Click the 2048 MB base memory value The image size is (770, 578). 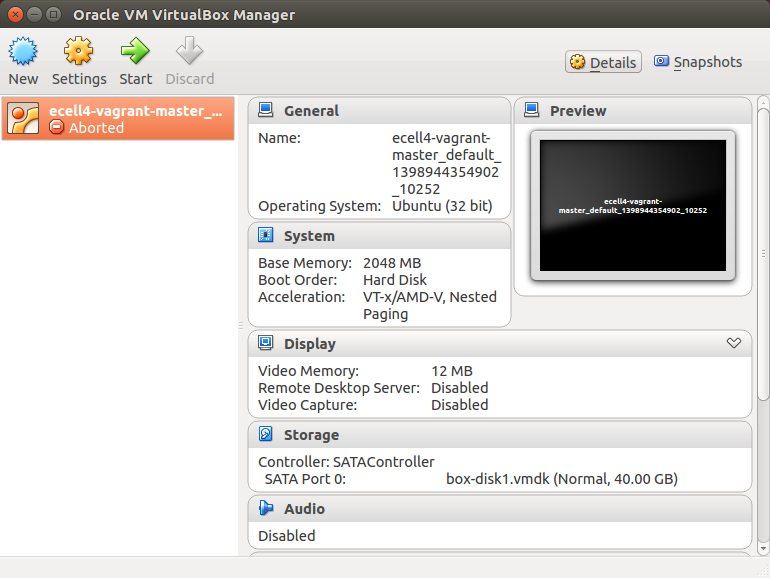tap(392, 263)
